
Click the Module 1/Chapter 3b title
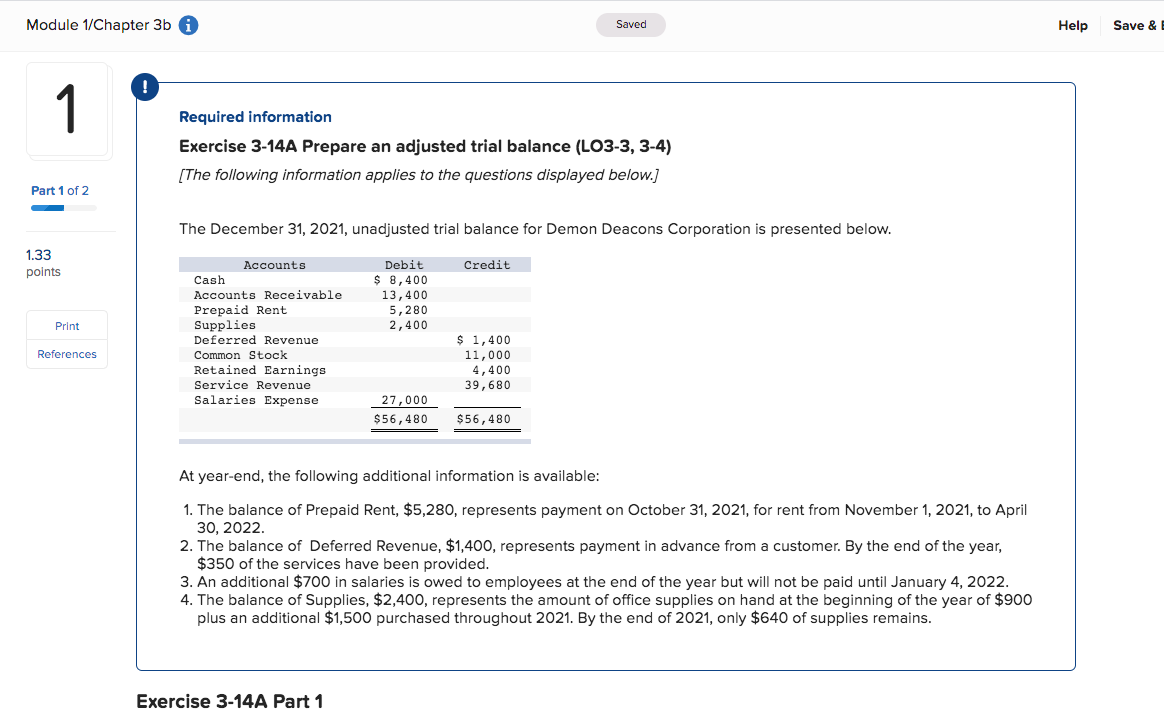click(x=100, y=25)
